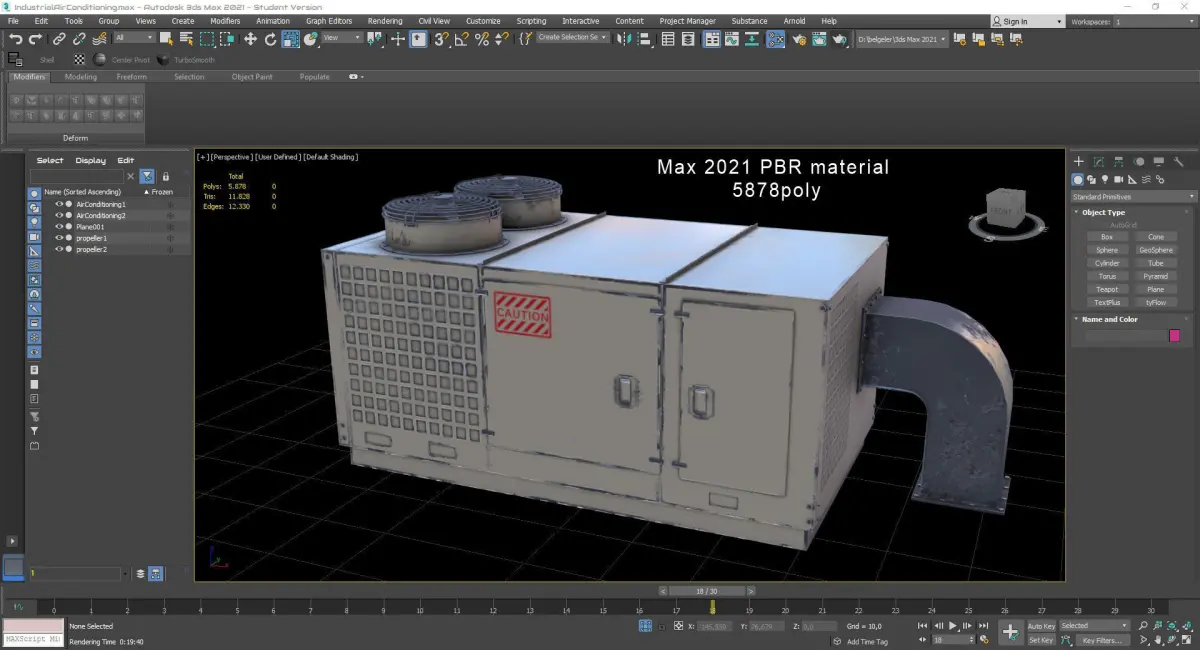Select the Select and Move tool
The height and width of the screenshot is (650, 1200).
[x=250, y=39]
